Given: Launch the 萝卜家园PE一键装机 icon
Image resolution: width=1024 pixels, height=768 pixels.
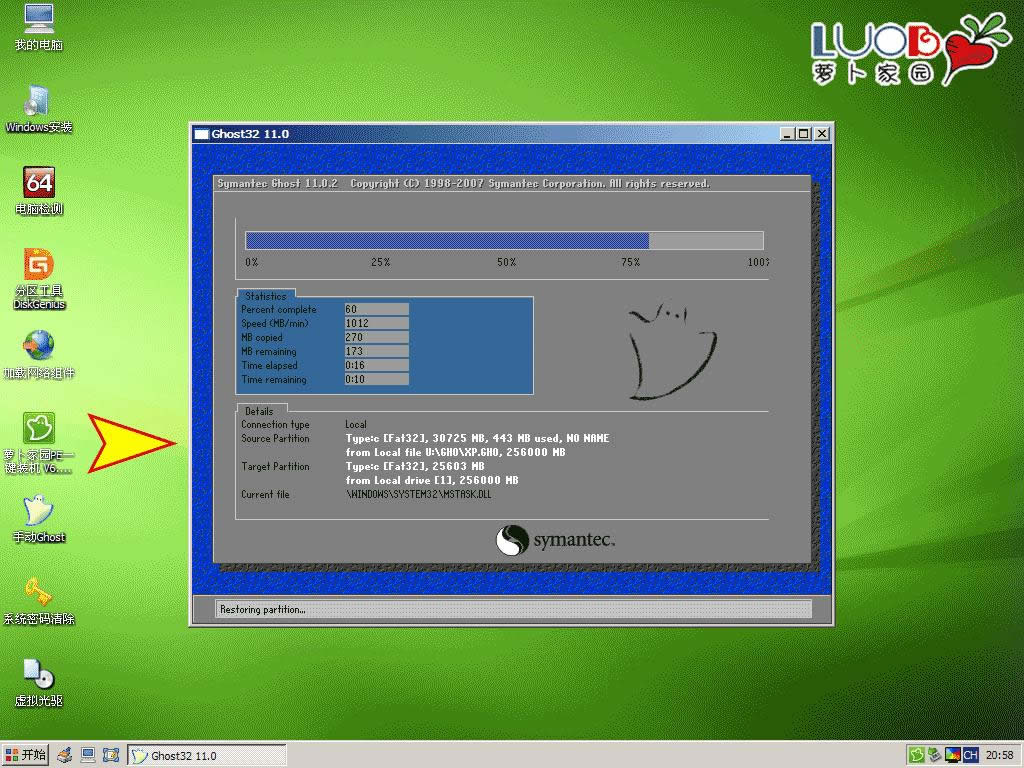Looking at the screenshot, I should click(x=39, y=443).
